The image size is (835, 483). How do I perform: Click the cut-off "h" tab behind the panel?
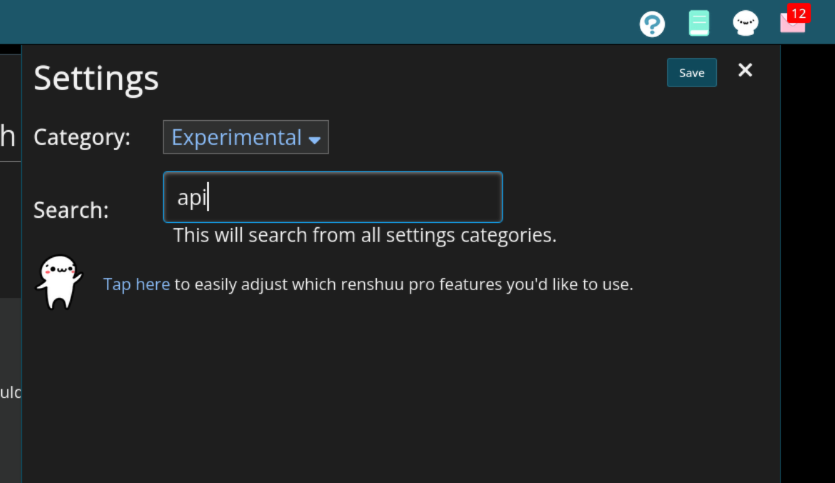8,137
